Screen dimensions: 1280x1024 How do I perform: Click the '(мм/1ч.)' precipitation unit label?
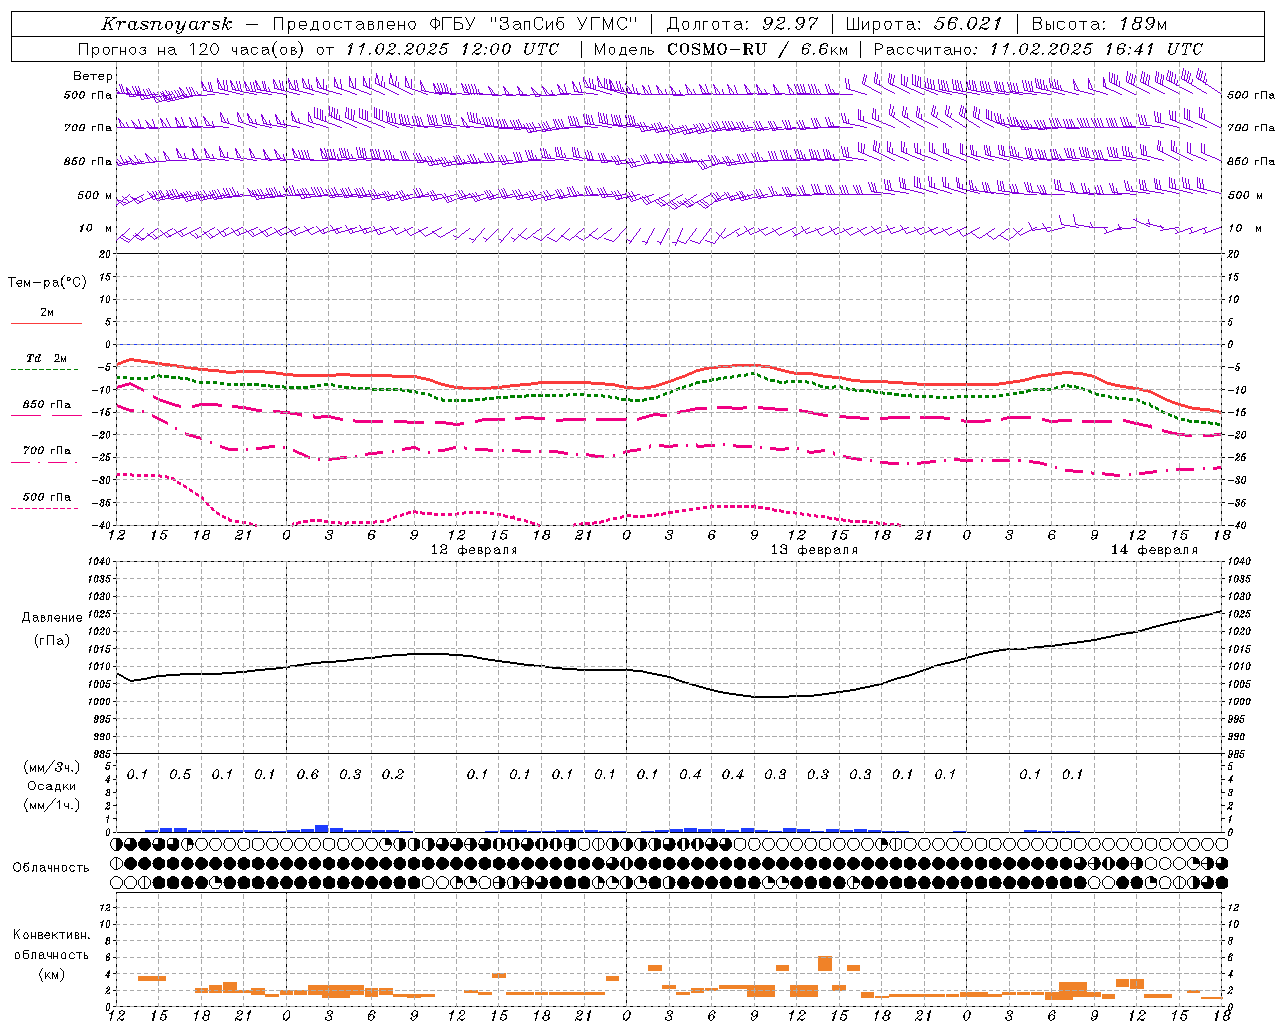pos(52,805)
